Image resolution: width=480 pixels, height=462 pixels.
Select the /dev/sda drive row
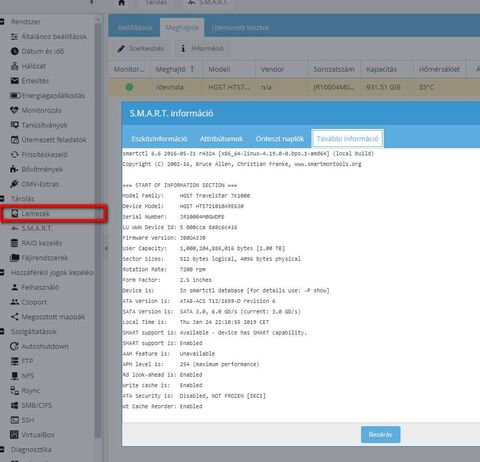(x=294, y=87)
